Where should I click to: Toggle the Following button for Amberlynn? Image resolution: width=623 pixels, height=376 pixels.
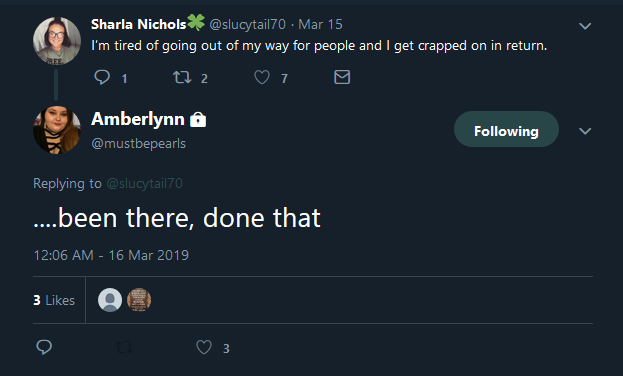click(506, 129)
